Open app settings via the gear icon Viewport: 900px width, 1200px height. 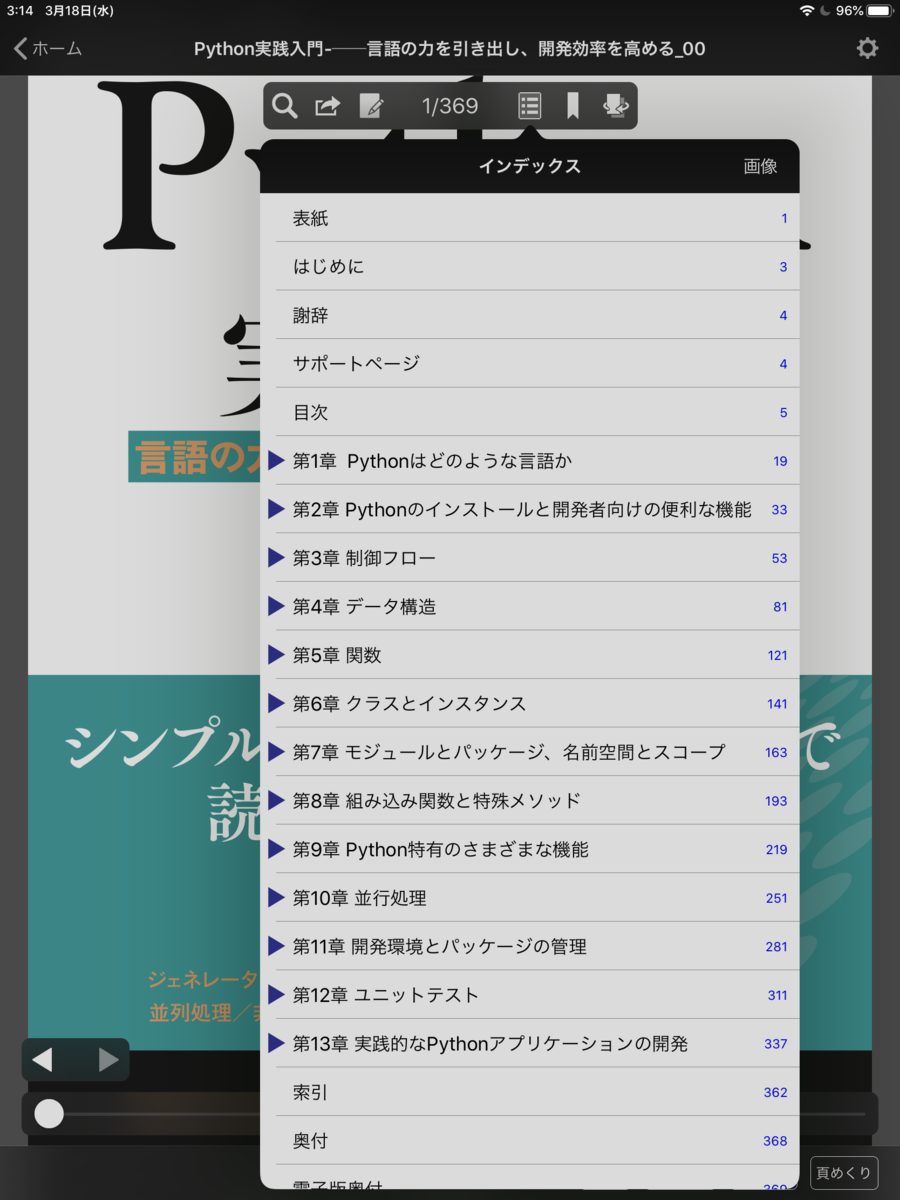(866, 46)
